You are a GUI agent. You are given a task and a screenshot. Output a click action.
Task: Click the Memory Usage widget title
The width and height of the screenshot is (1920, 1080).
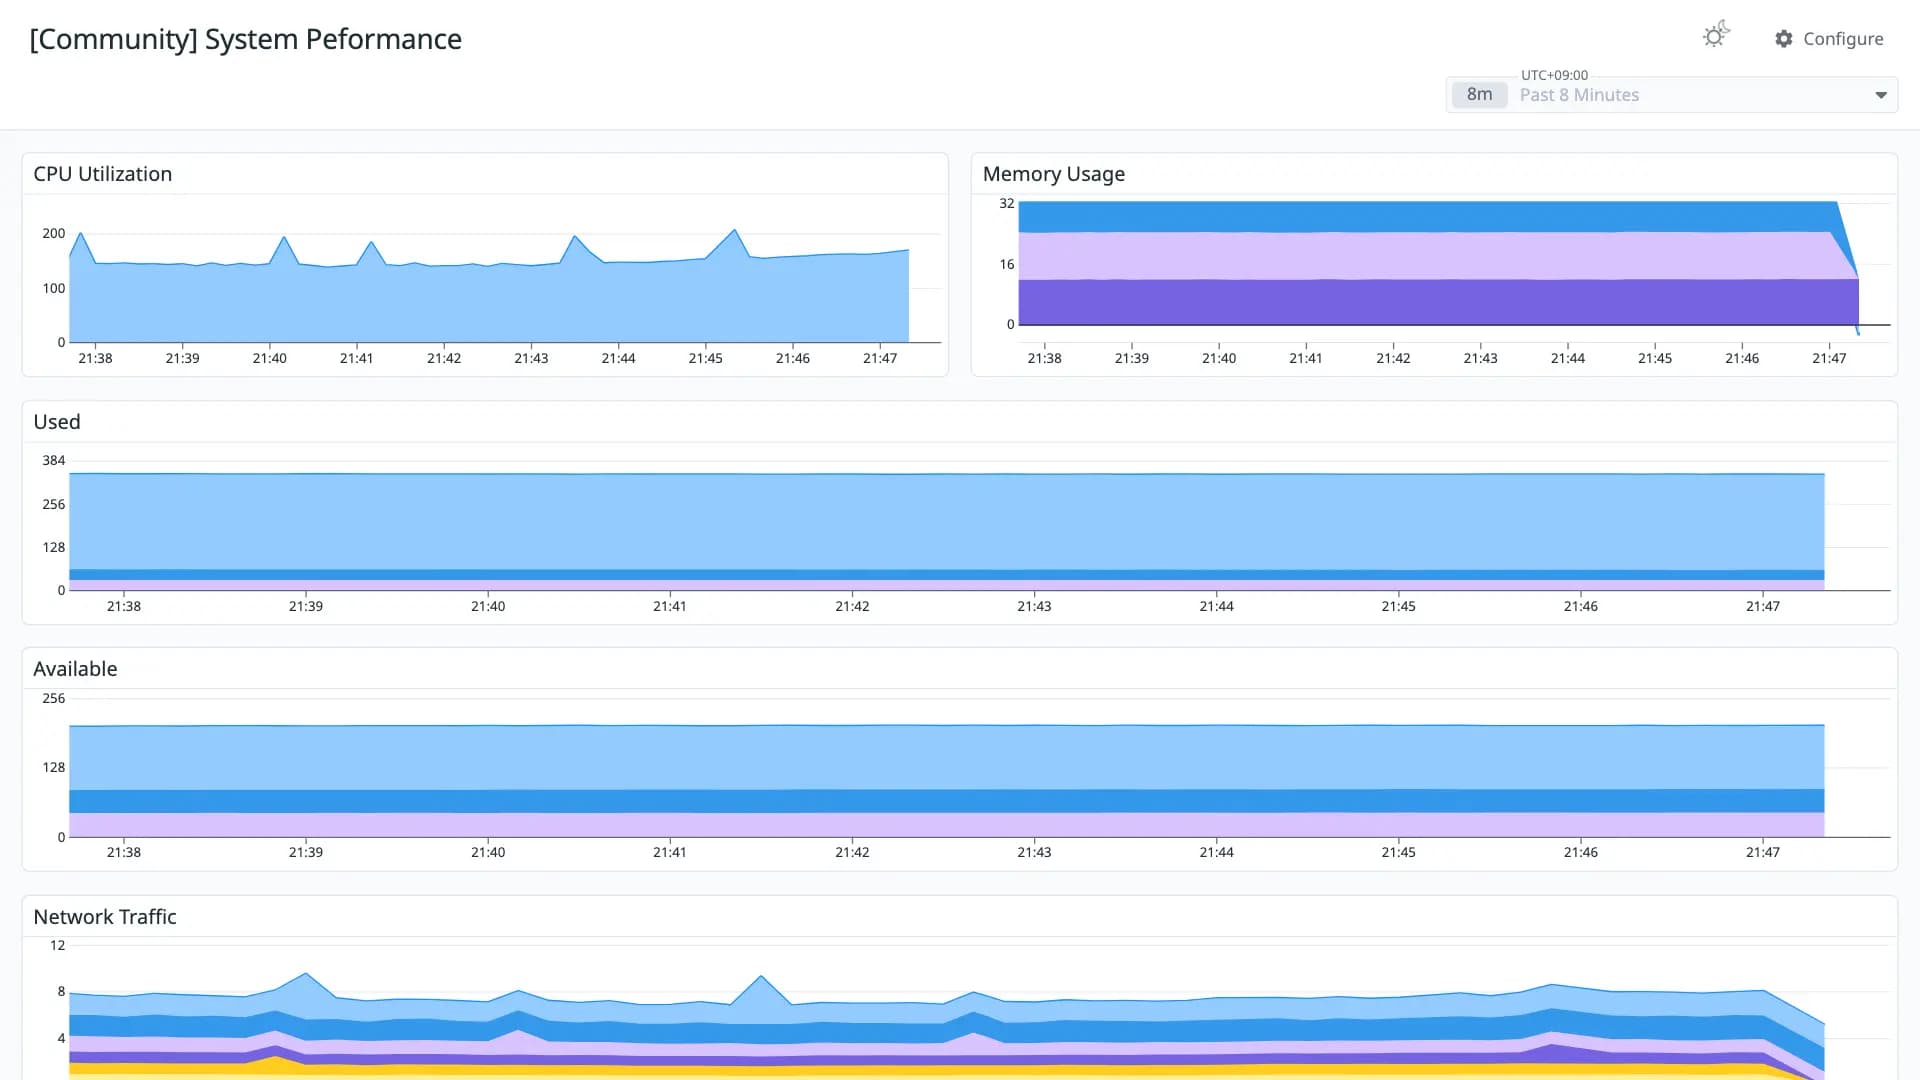pos(1054,174)
